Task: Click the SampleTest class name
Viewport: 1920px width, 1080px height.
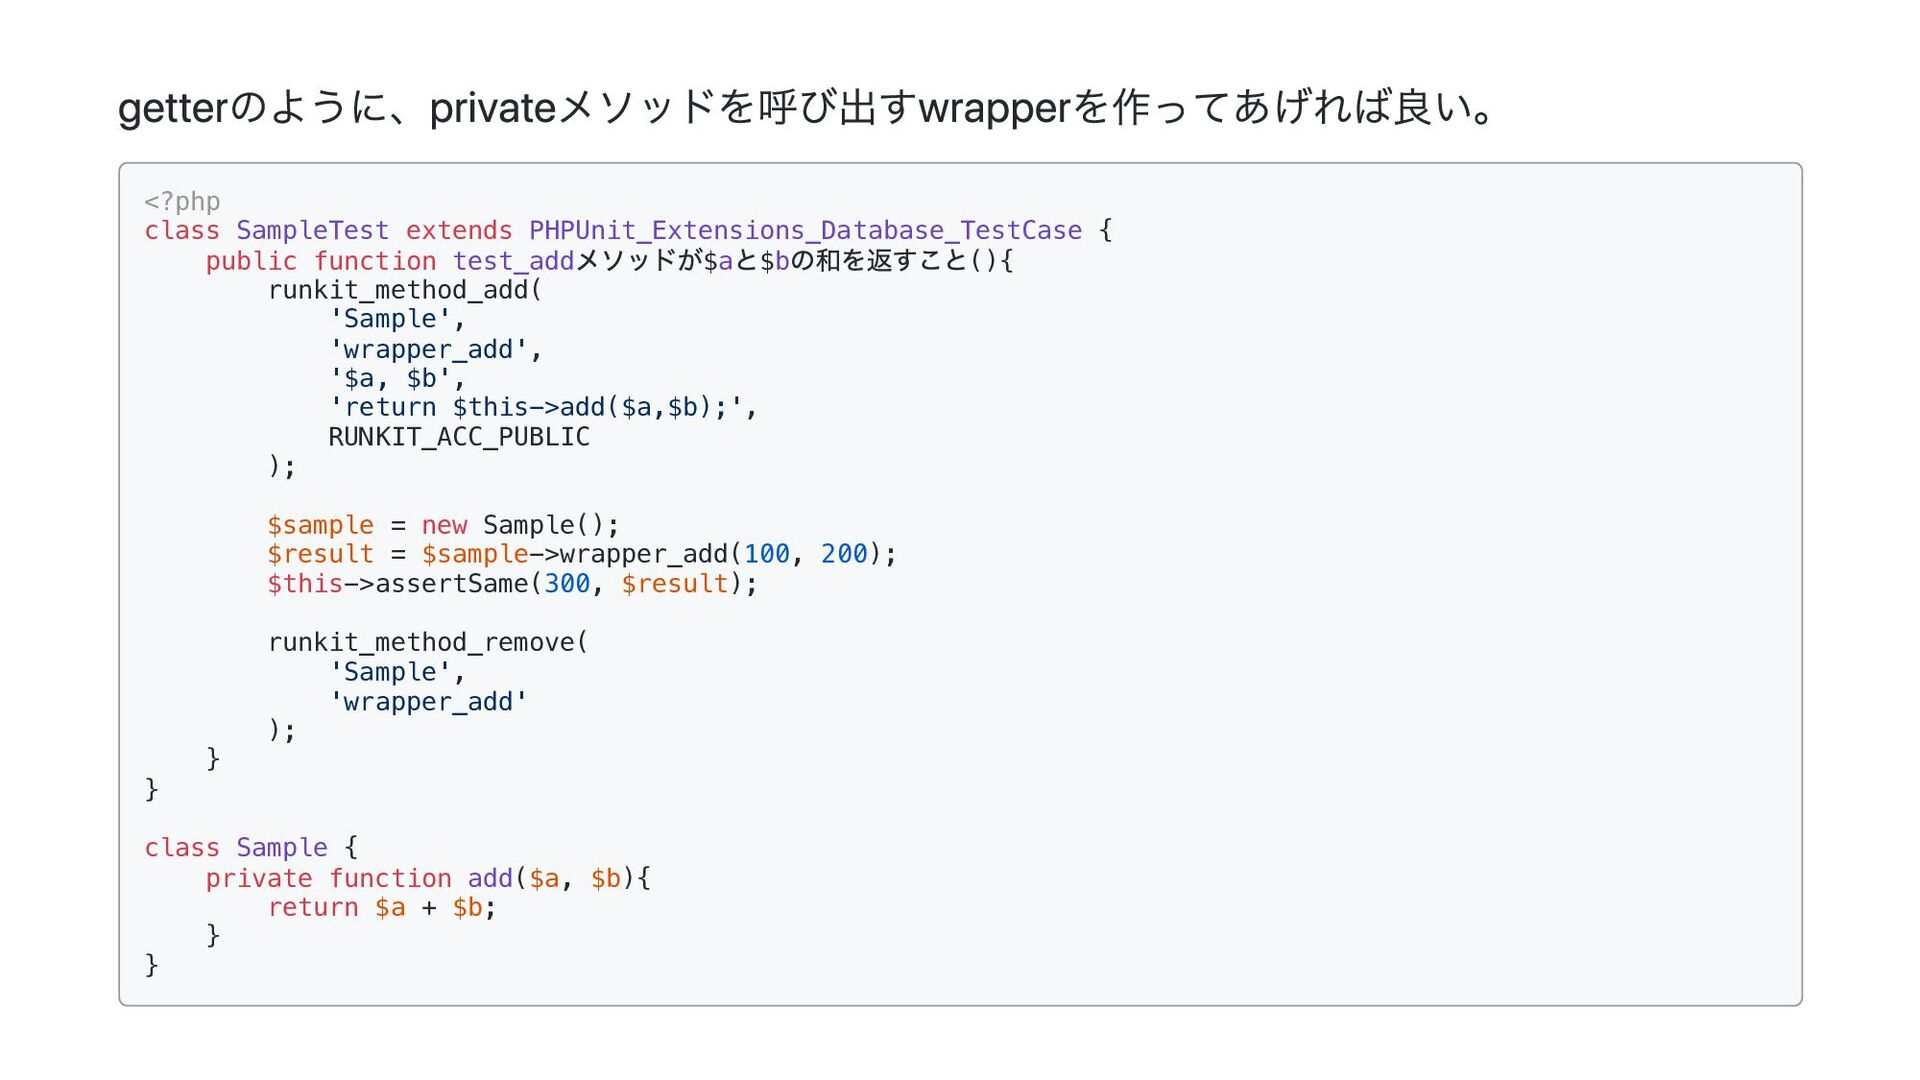Action: [312, 231]
